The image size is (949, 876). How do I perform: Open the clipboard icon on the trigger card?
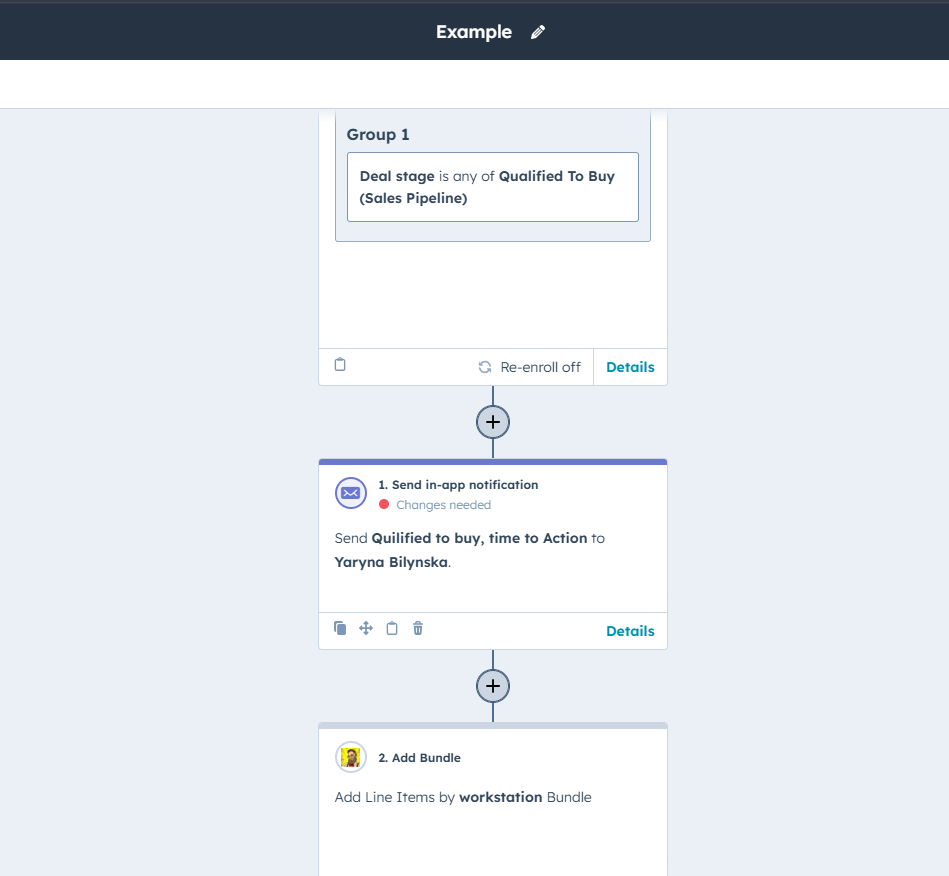pos(340,365)
